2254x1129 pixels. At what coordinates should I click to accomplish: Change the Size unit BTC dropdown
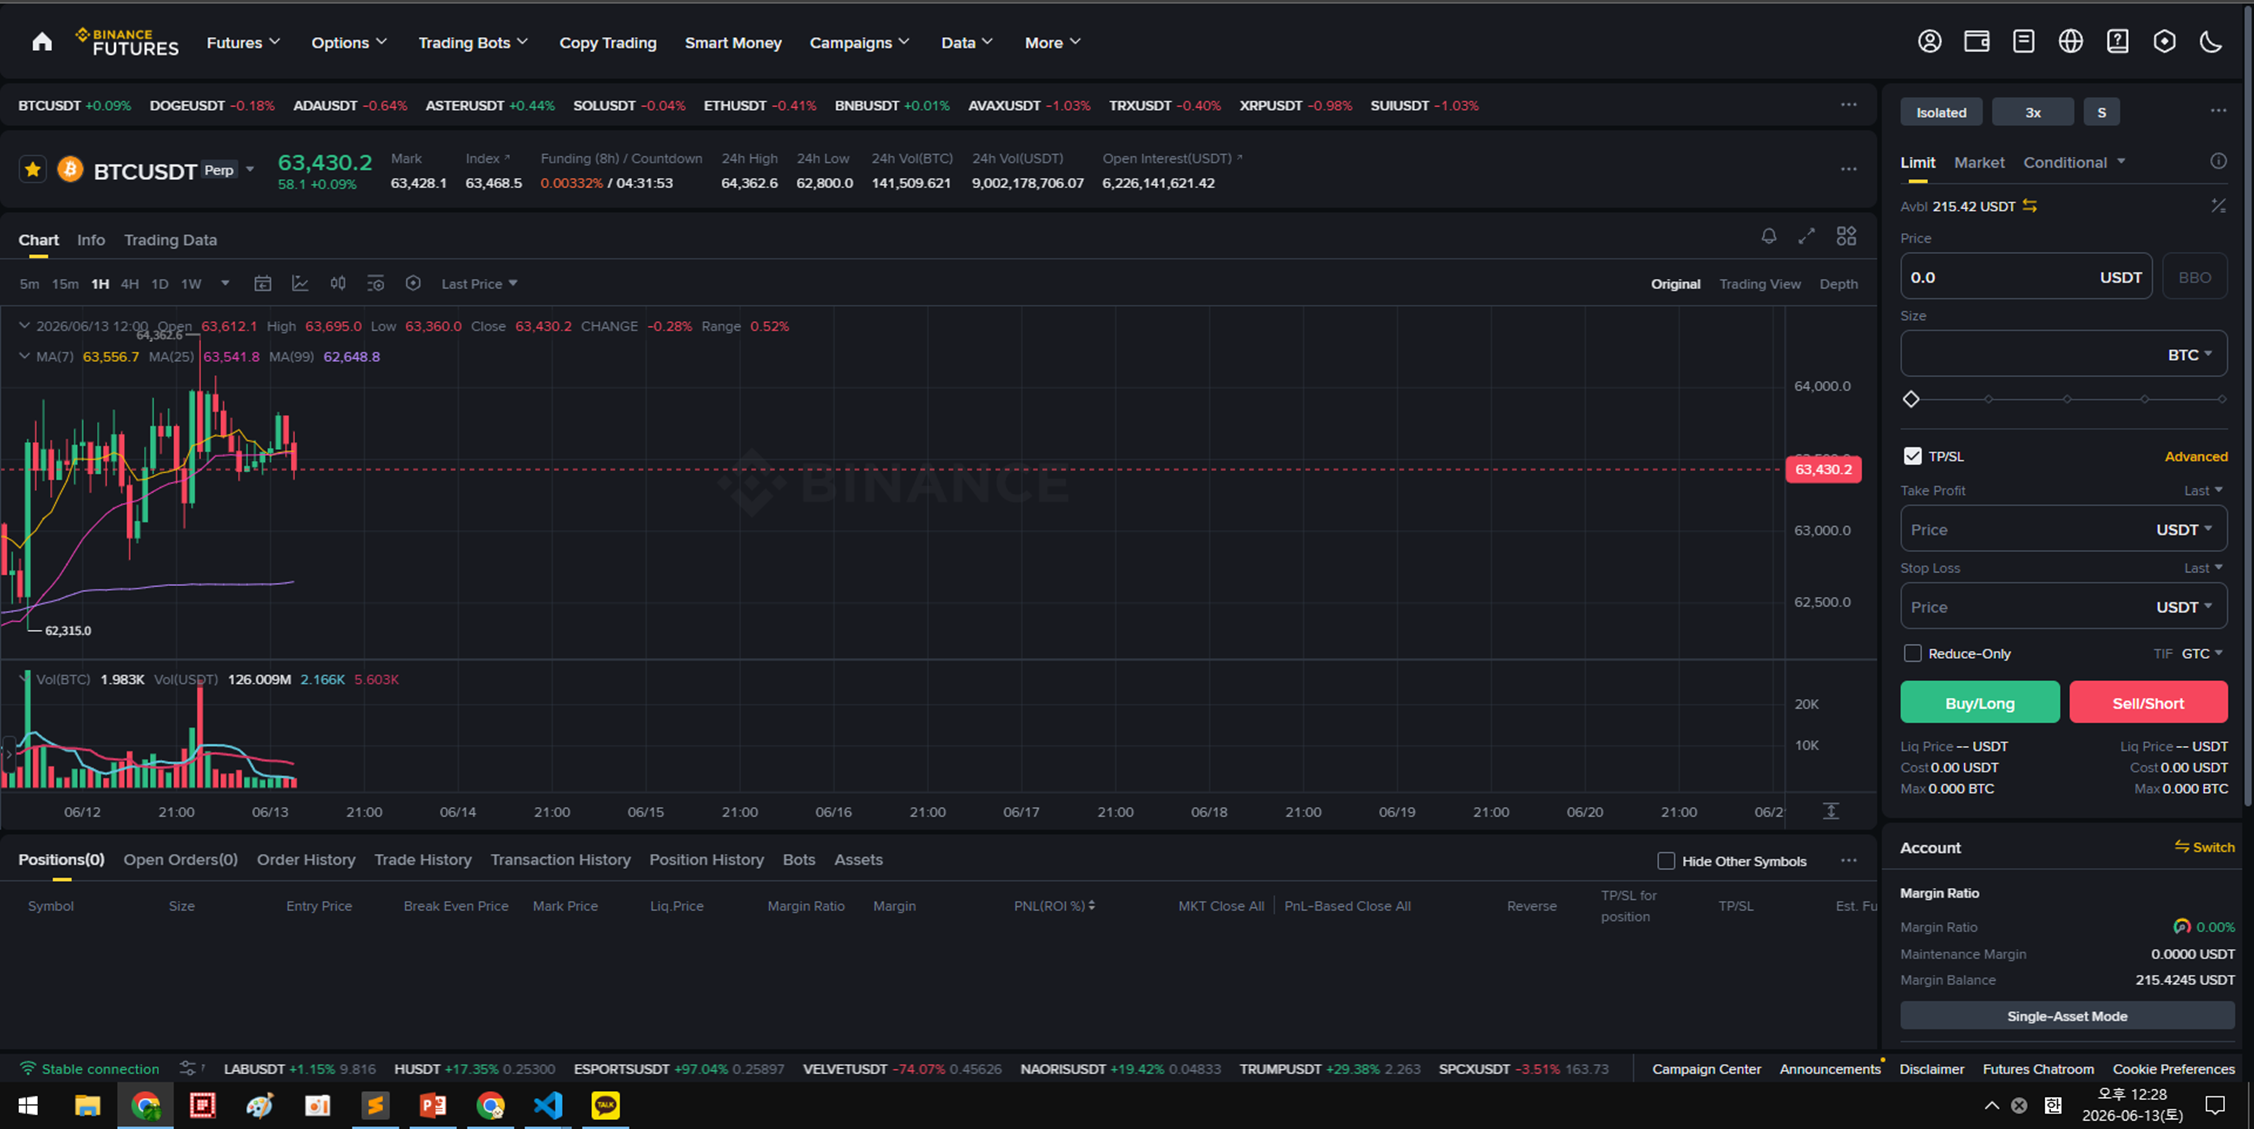click(x=2189, y=355)
